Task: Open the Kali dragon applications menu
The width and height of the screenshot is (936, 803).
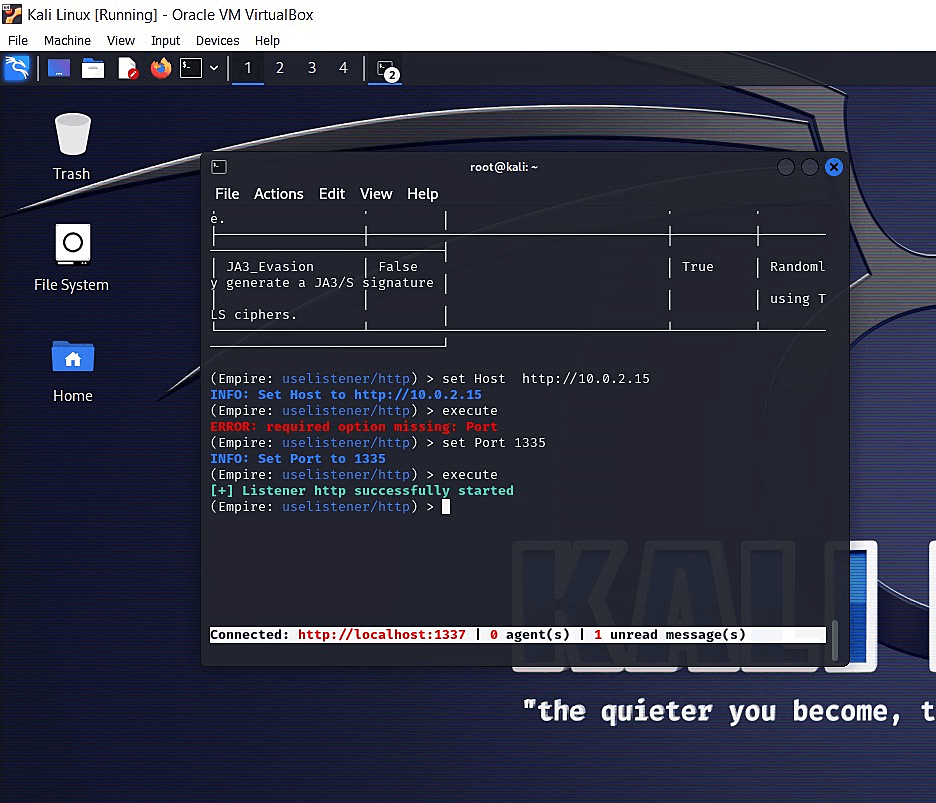Action: 17,68
